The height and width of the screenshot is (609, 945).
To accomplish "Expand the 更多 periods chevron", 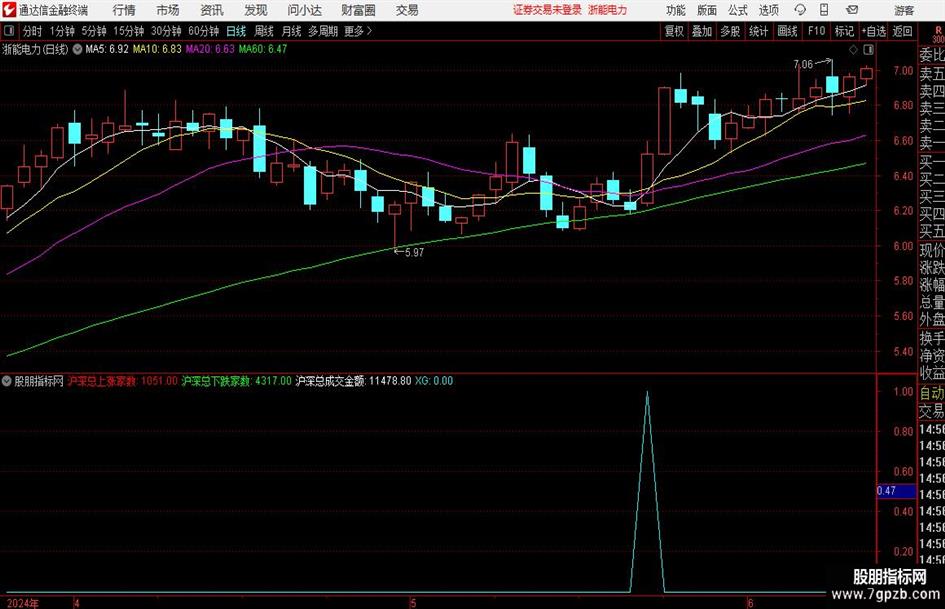I will [x=369, y=31].
